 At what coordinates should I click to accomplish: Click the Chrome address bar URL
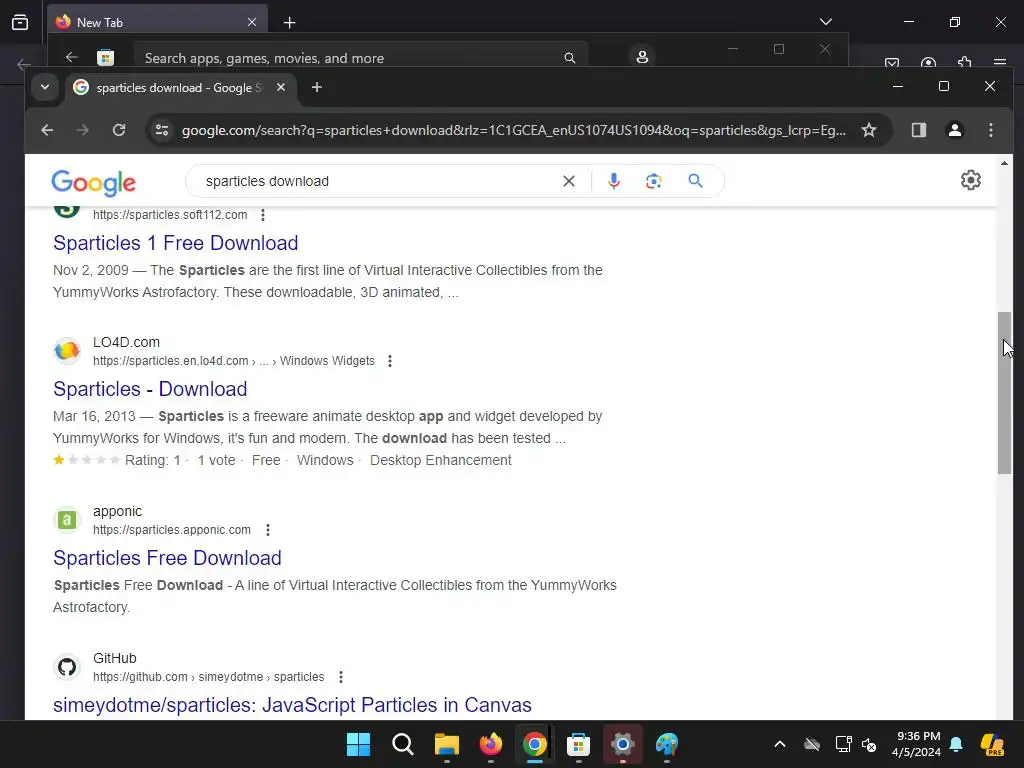[x=513, y=130]
